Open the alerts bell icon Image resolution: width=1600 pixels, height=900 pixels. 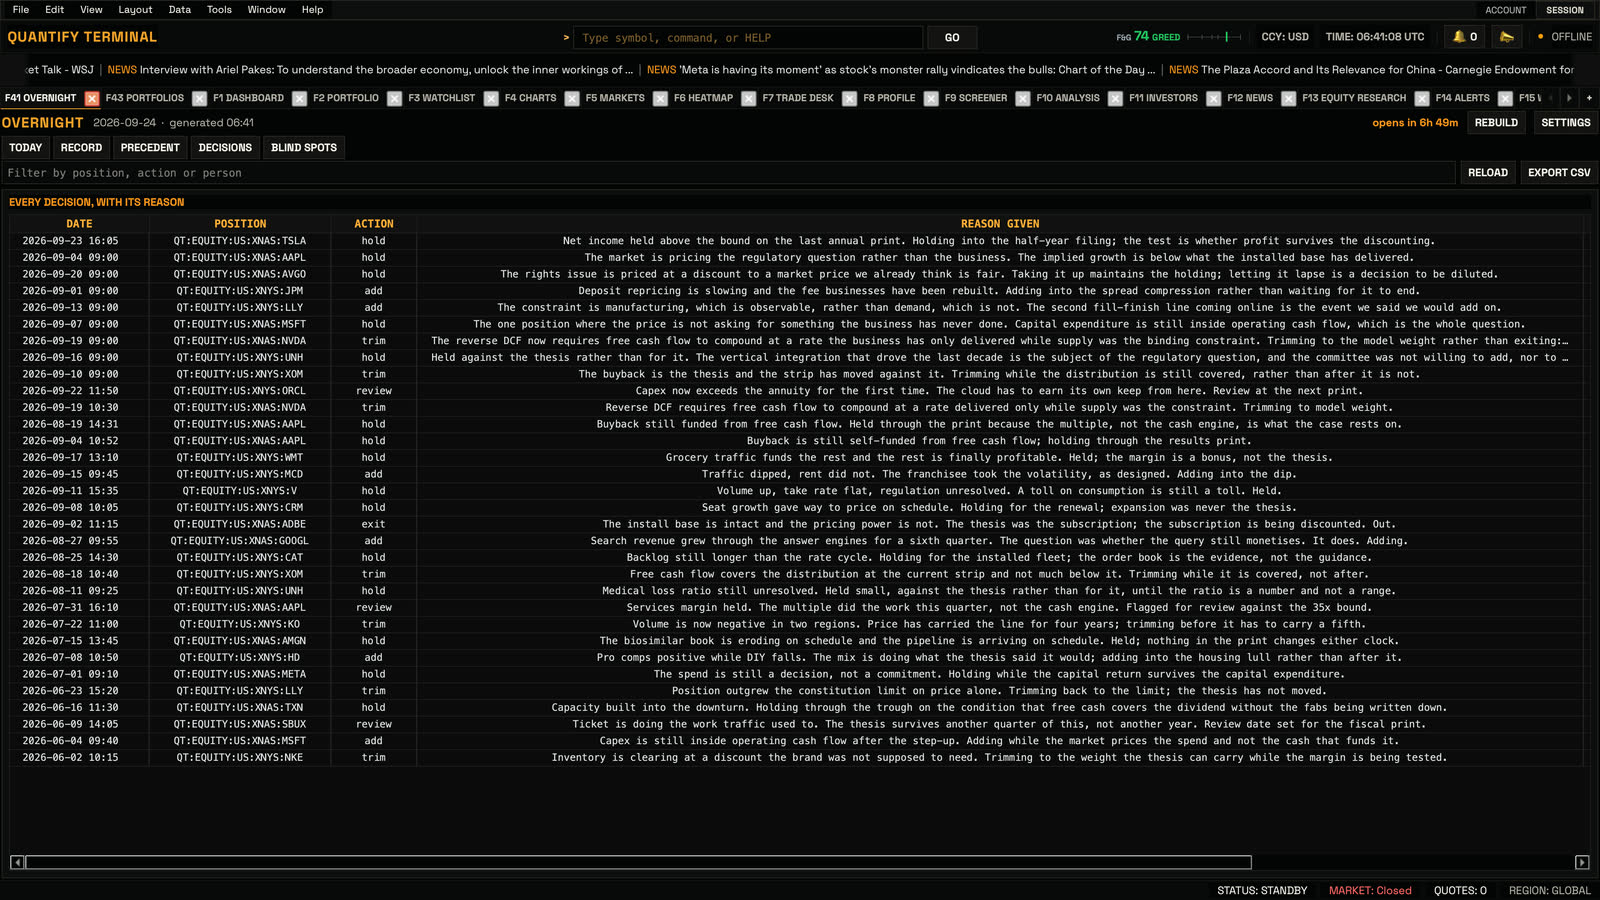[1464, 37]
